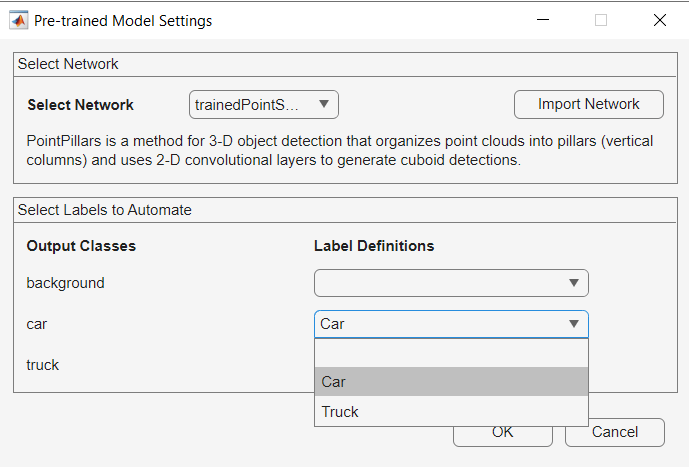The image size is (689, 467).
Task: Click the Output Classes column heading
Action: point(81,246)
